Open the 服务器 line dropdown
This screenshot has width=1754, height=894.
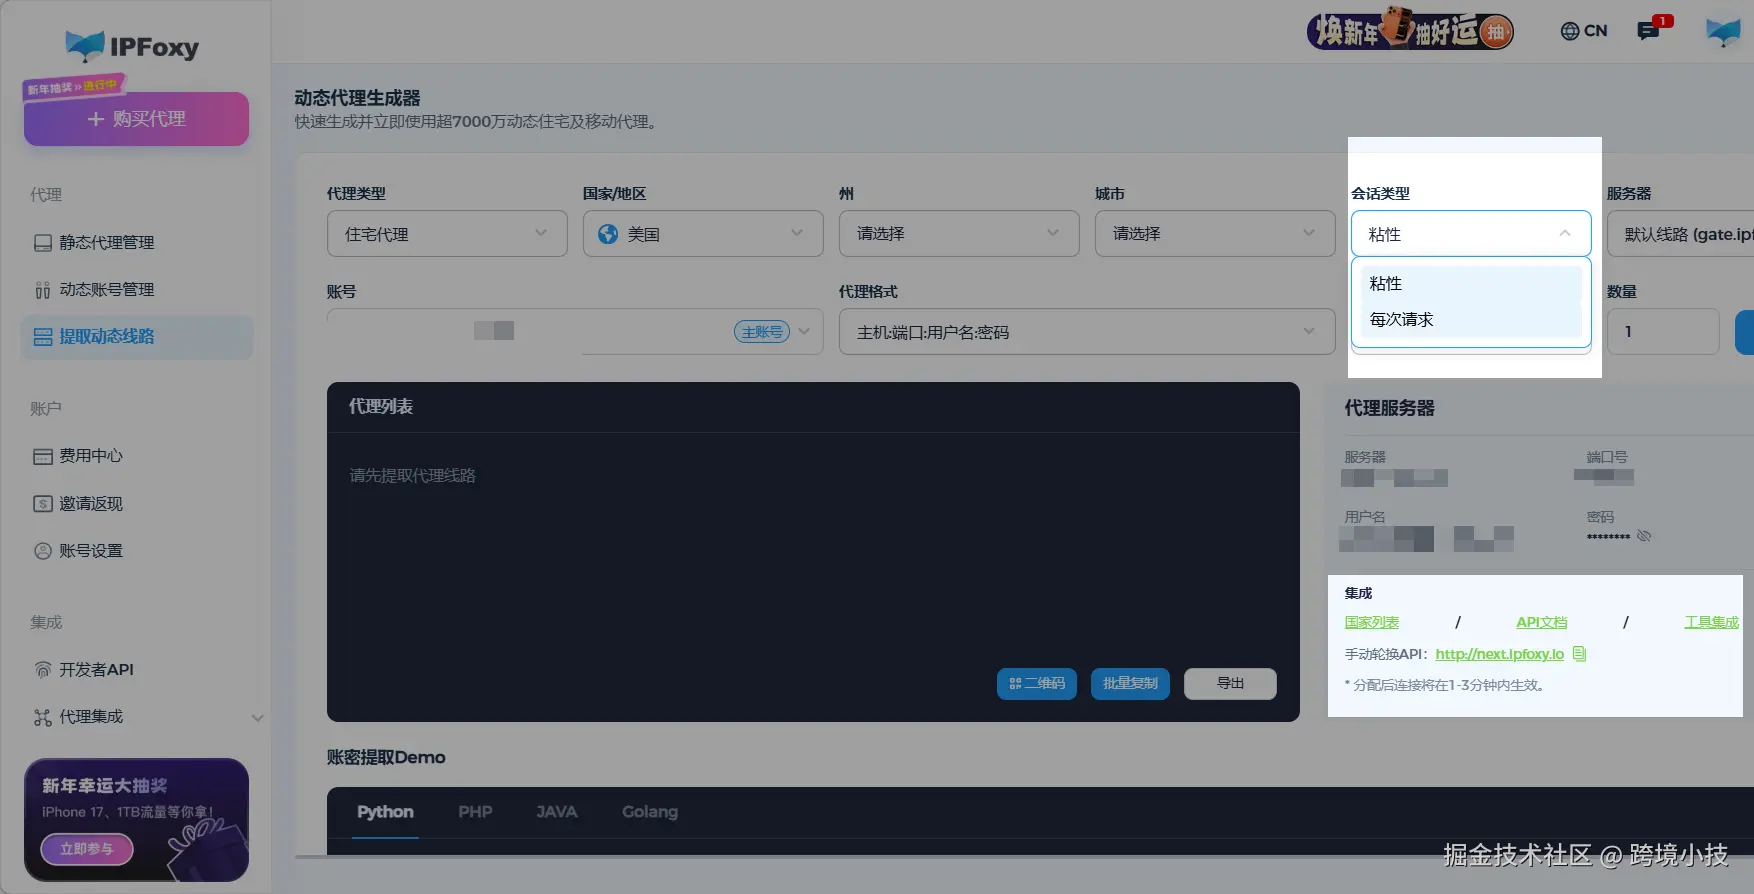(1680, 234)
